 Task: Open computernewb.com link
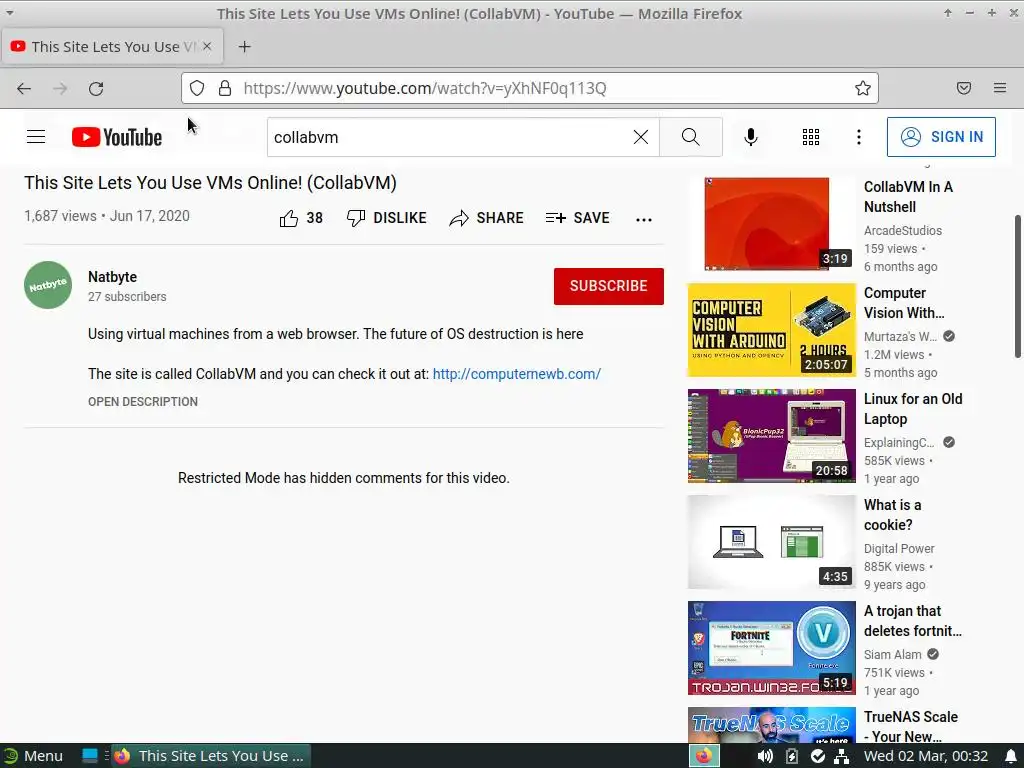517,374
